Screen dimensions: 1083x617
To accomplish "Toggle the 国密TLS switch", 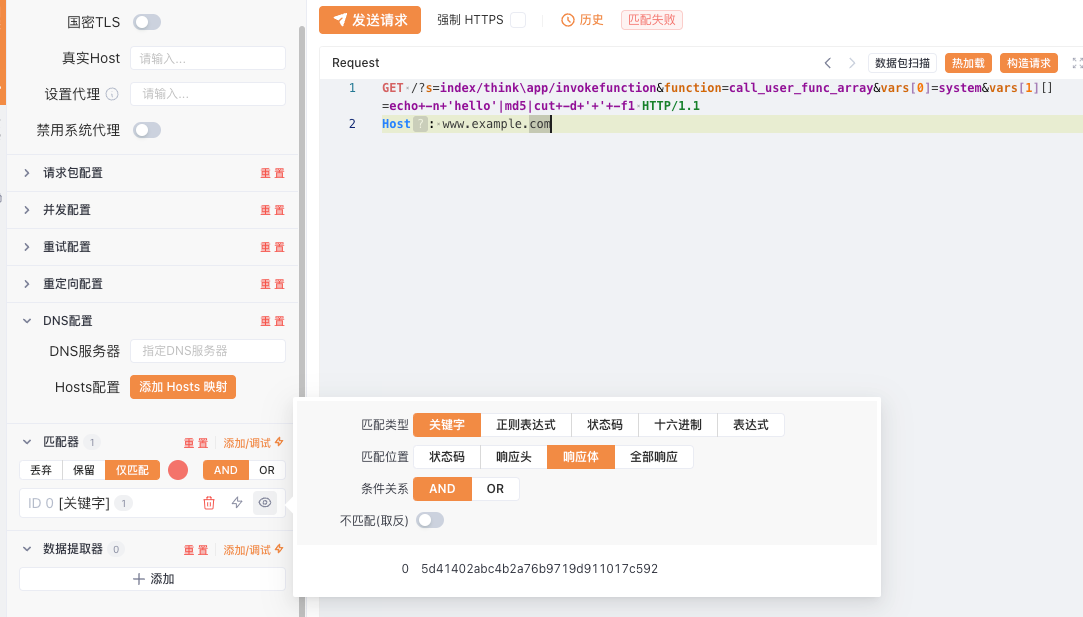I will (x=147, y=22).
